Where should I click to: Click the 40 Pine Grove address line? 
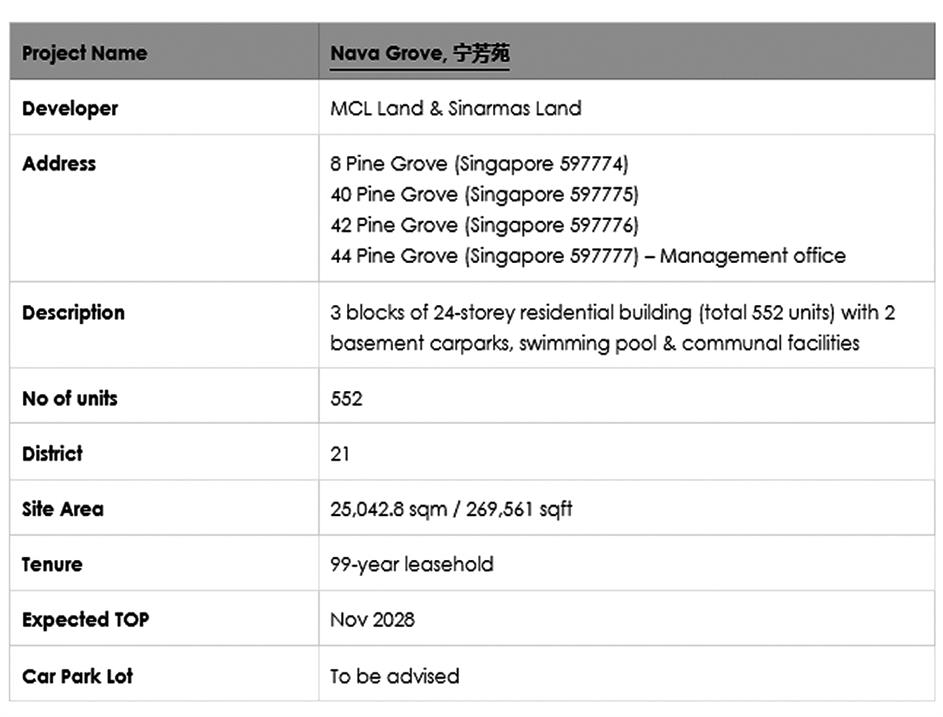coord(484,194)
